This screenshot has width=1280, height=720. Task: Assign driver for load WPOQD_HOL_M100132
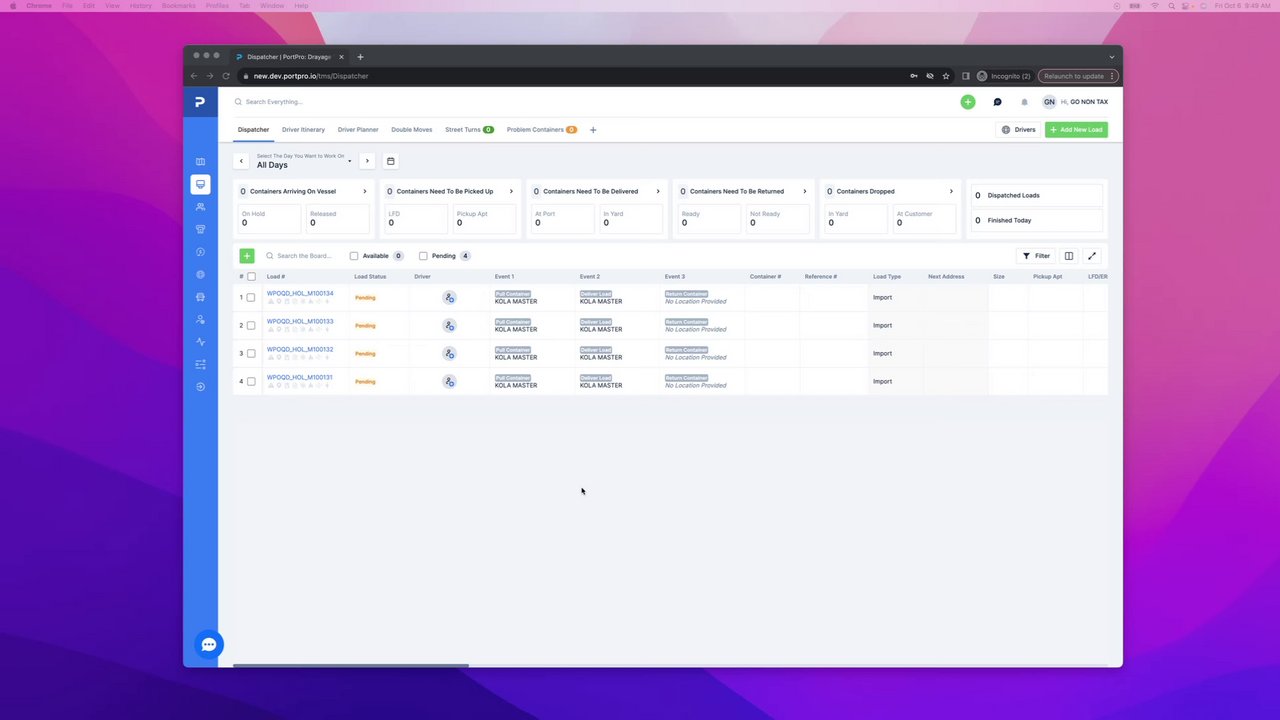(449, 353)
